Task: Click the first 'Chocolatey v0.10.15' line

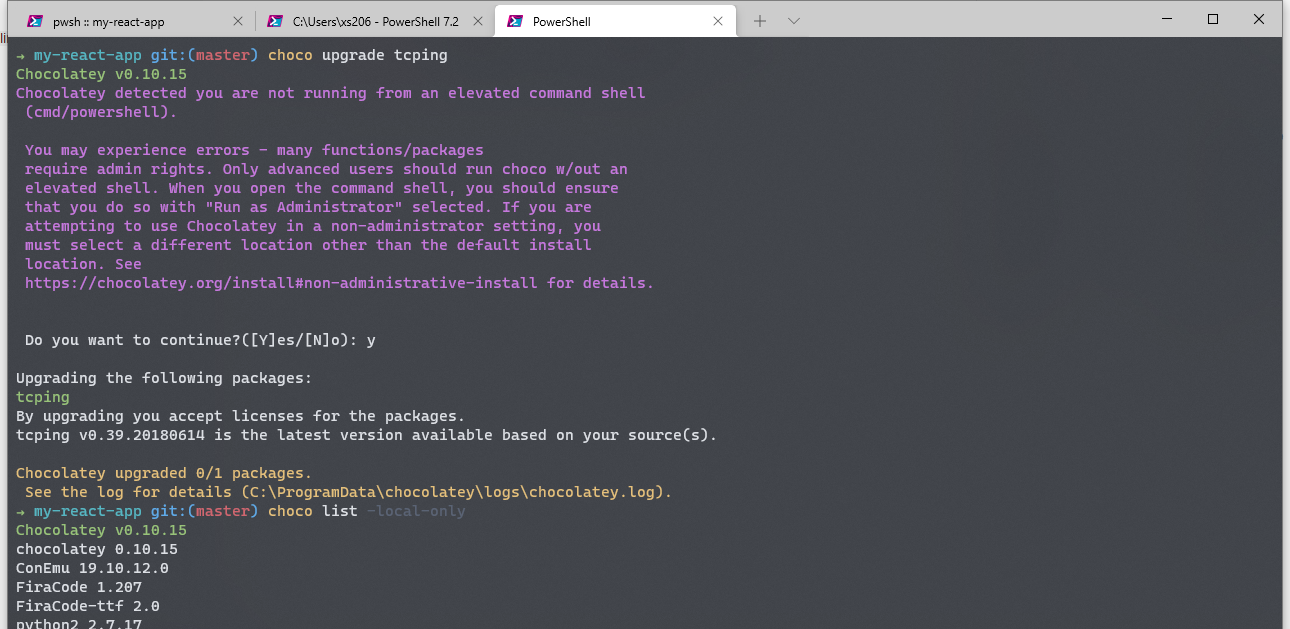Action: coord(101,74)
